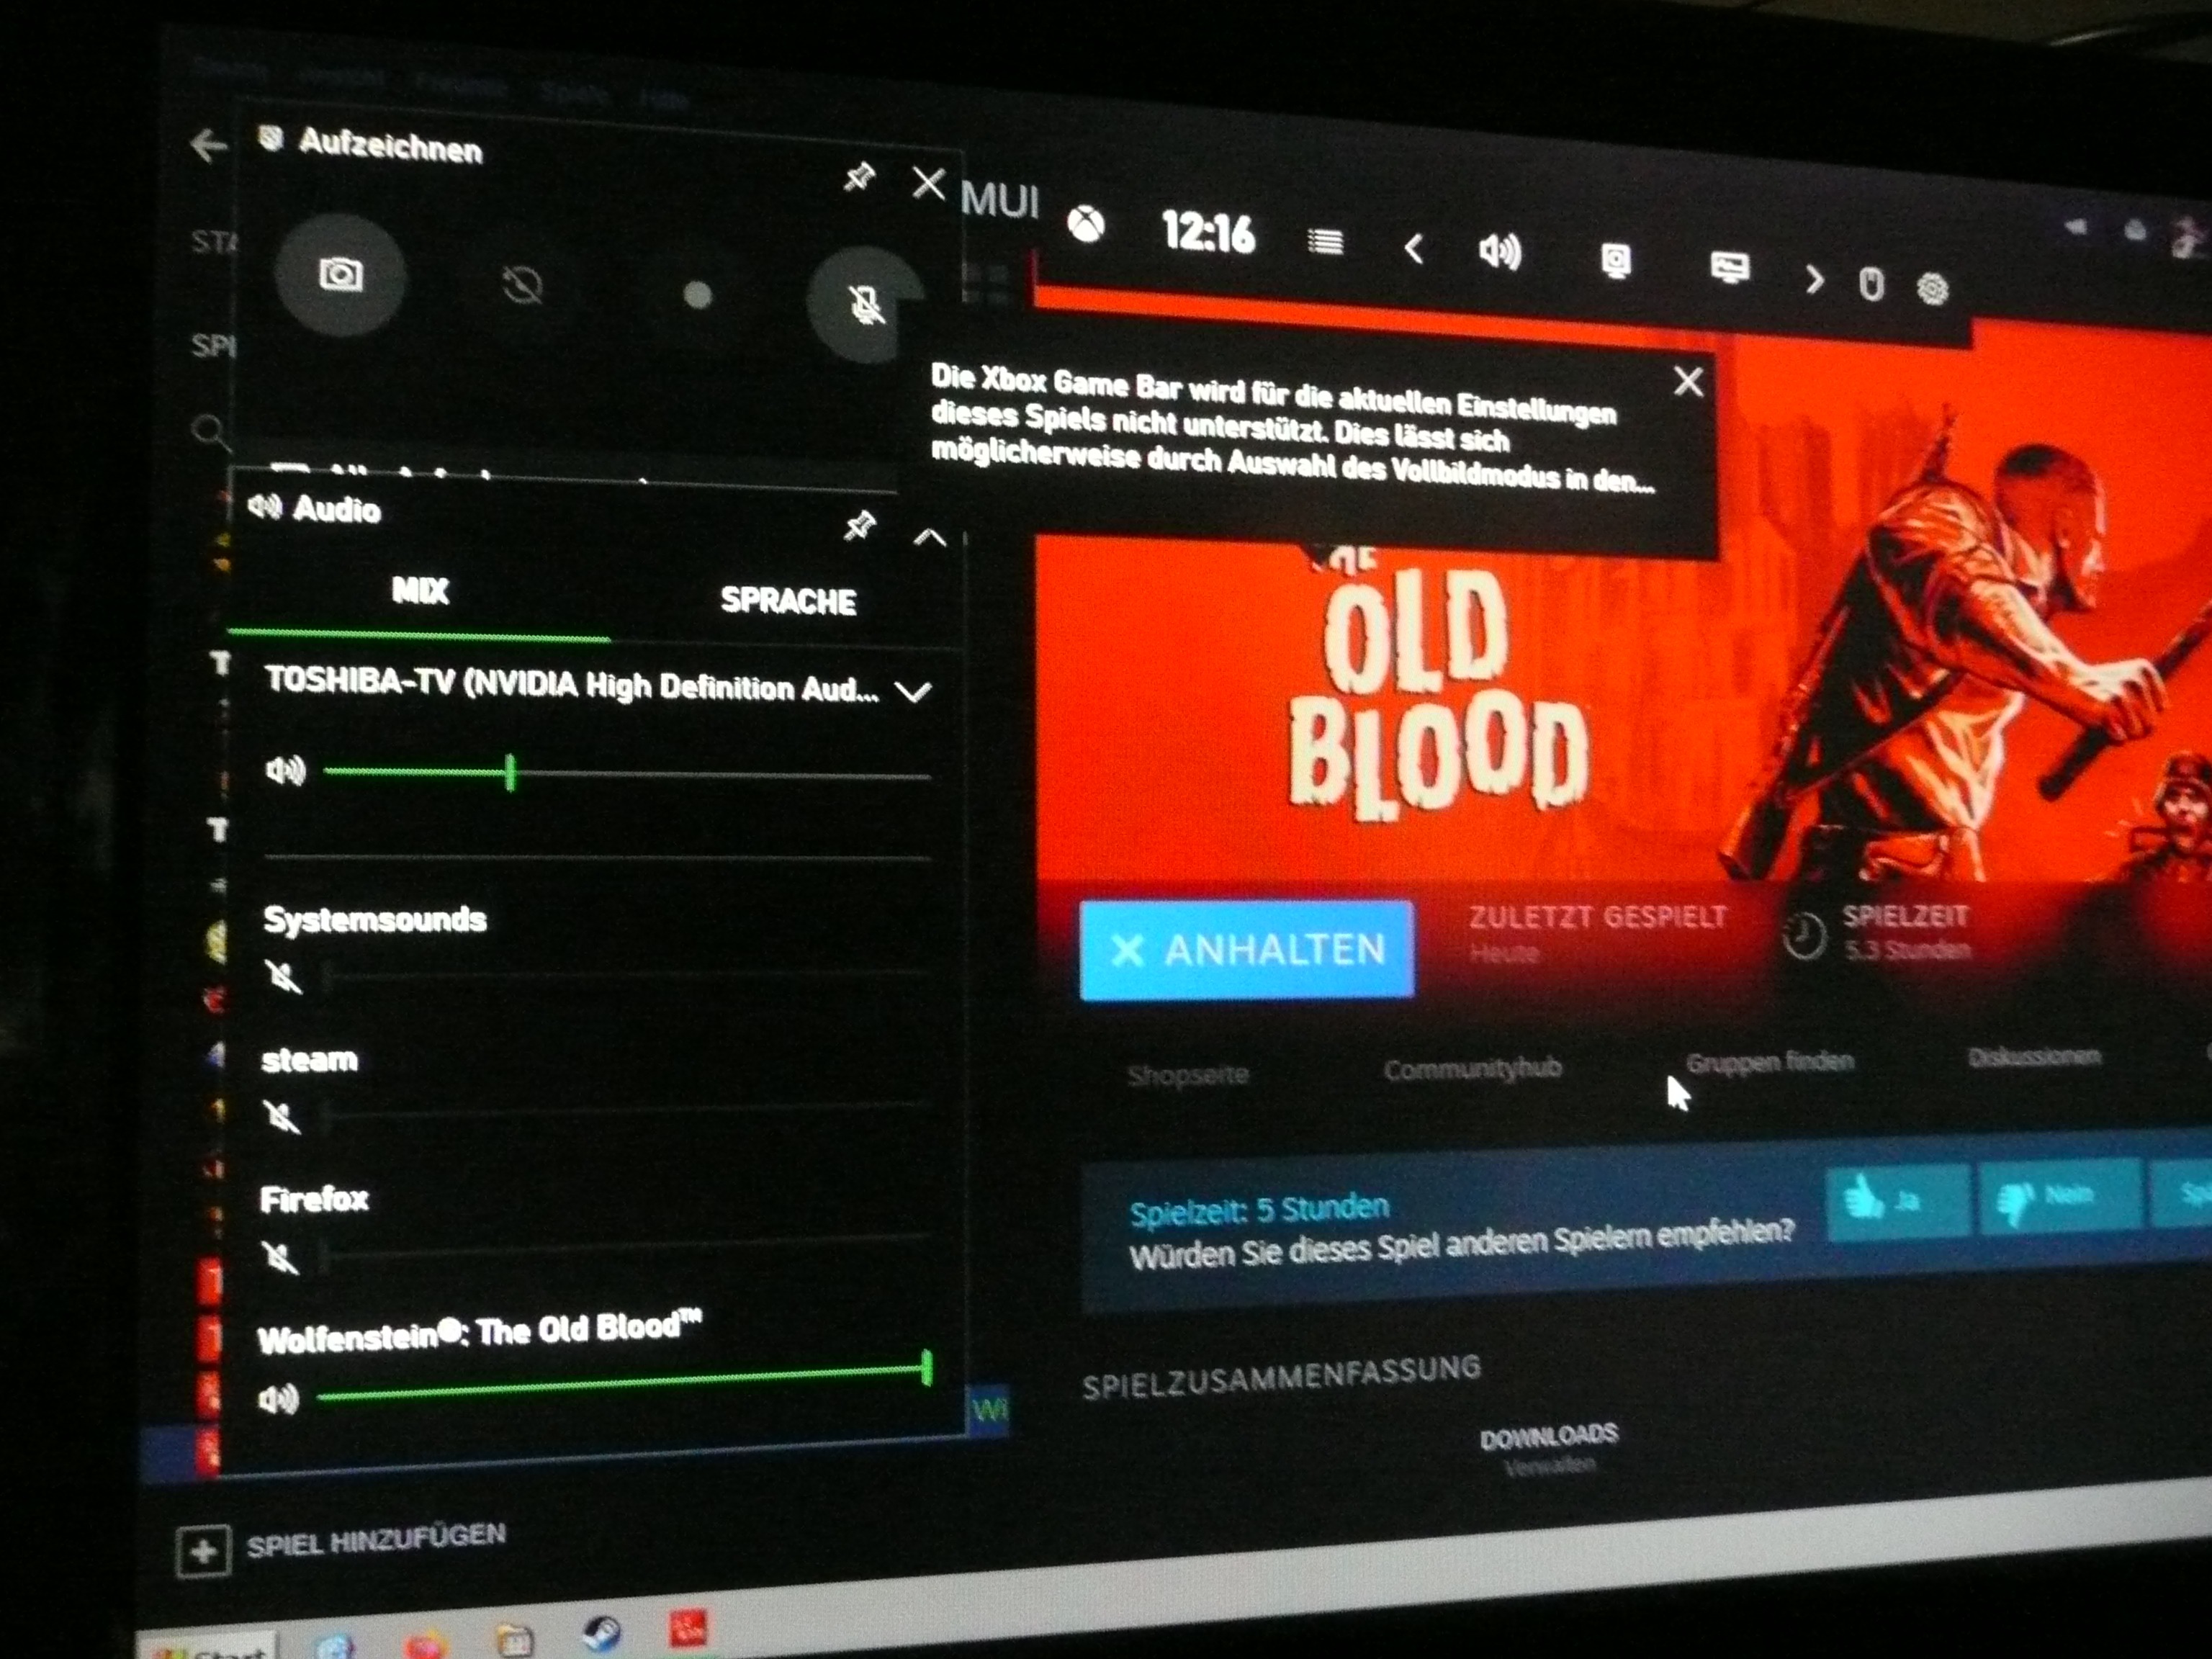Click SPIELZUSAMMENFASSUNG heading

1281,1378
